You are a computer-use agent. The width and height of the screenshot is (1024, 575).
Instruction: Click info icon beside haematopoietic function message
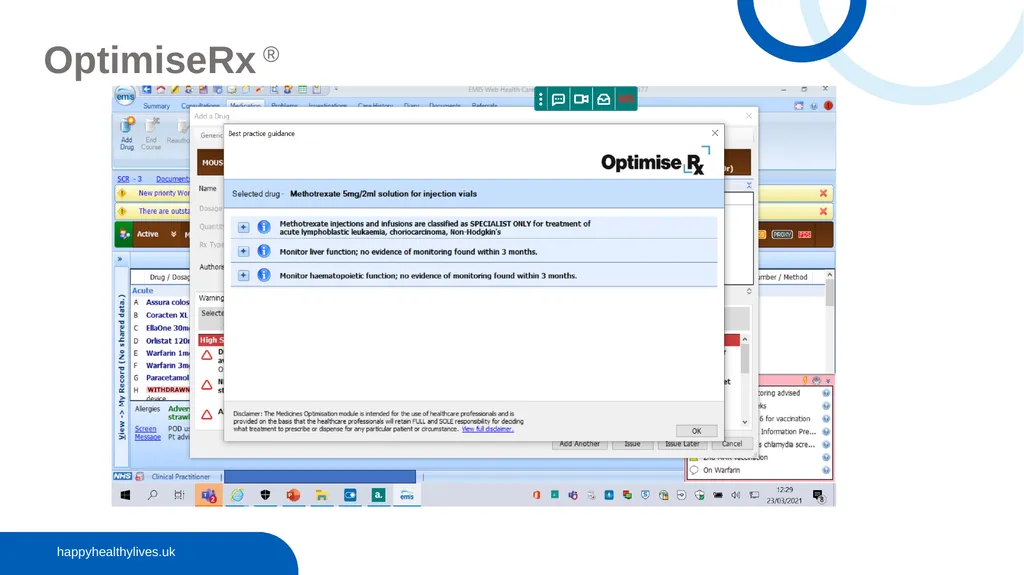(264, 276)
